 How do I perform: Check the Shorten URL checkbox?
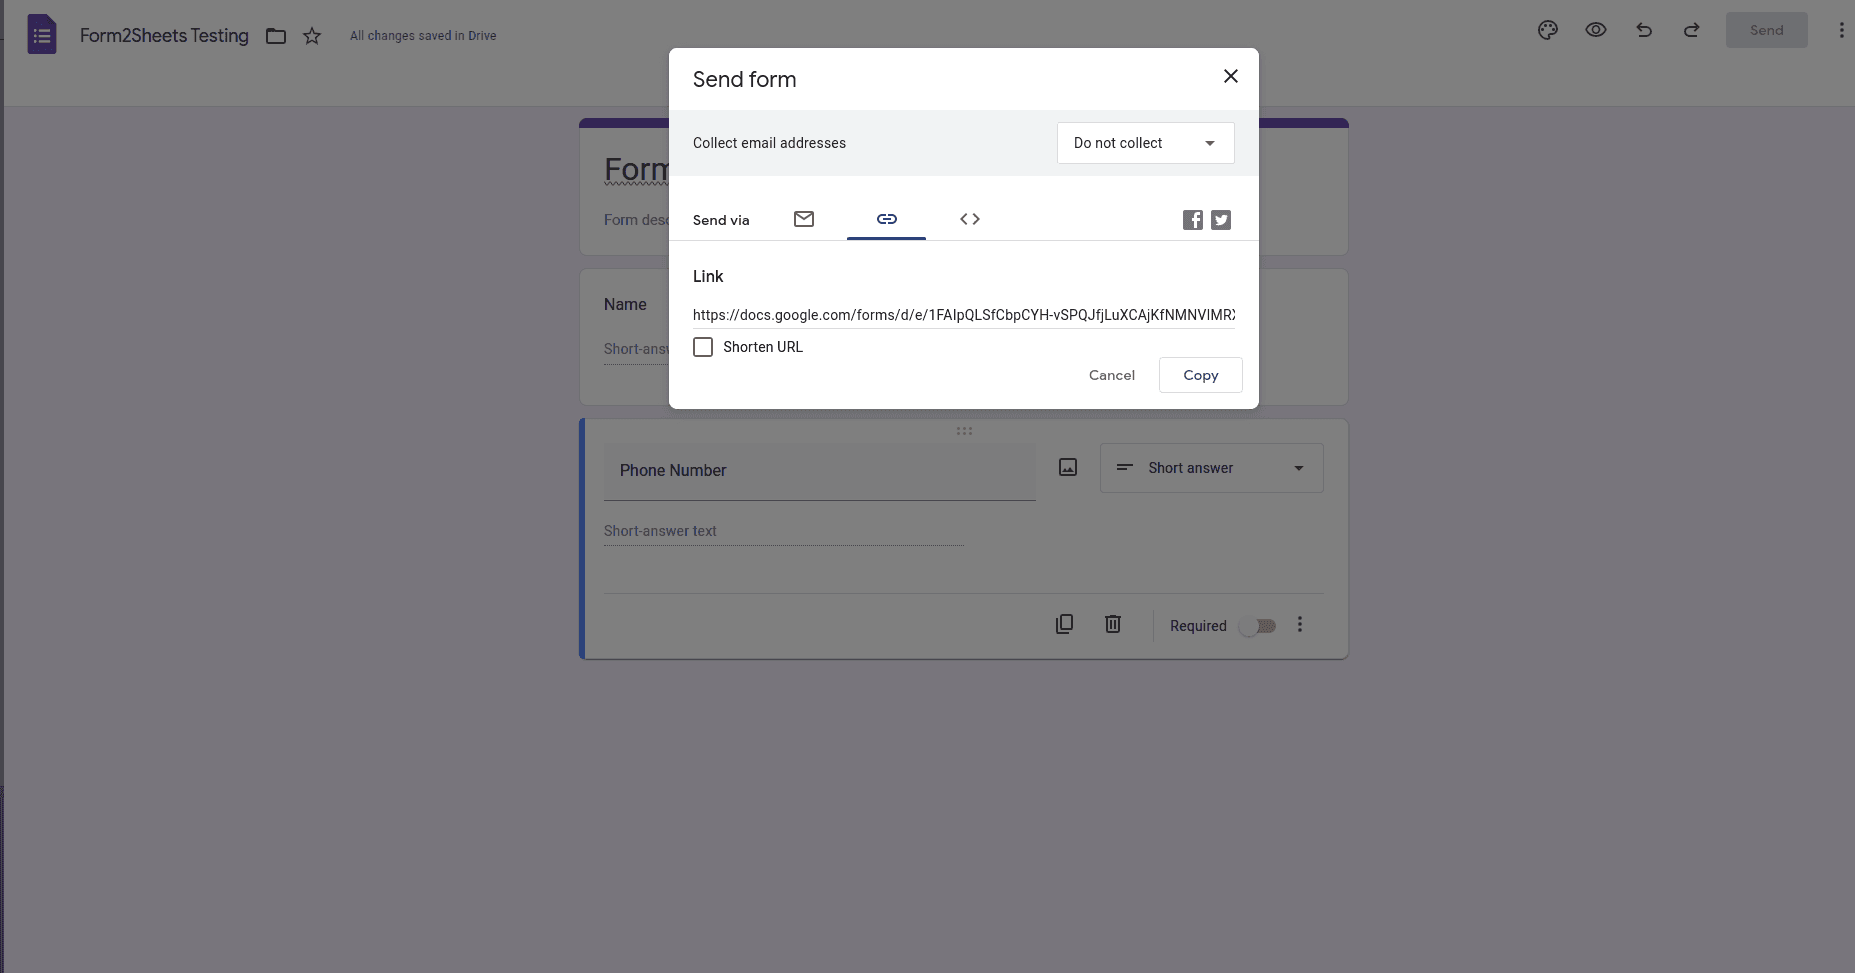703,347
